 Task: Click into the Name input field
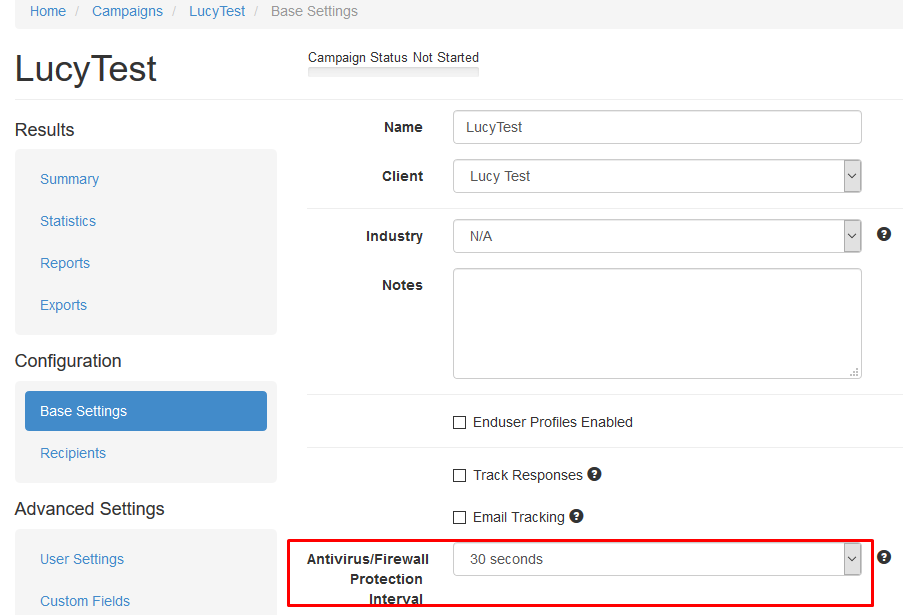pos(657,127)
